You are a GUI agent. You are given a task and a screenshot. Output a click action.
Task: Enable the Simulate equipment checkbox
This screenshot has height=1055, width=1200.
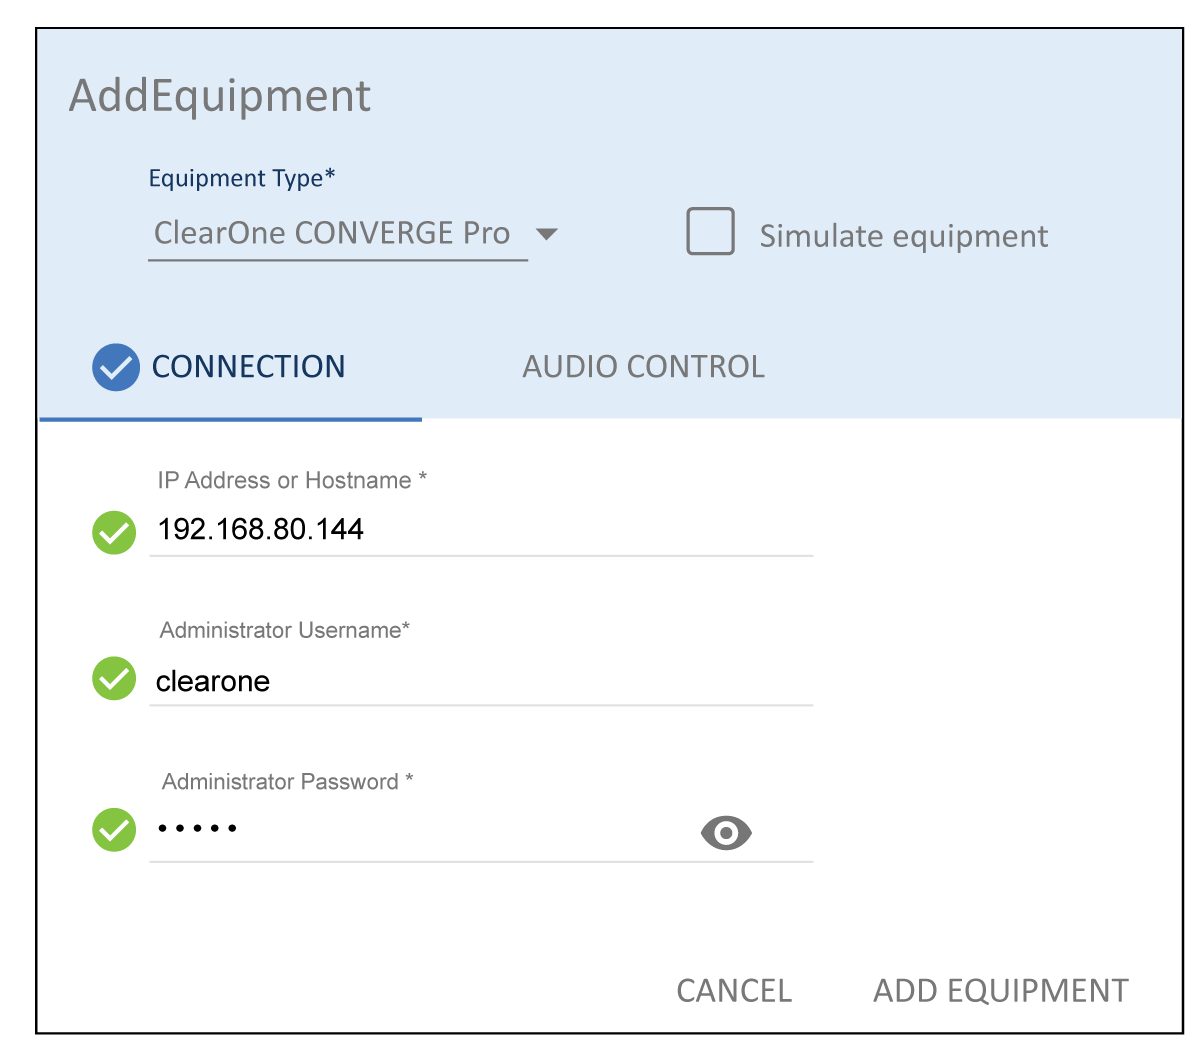click(710, 232)
